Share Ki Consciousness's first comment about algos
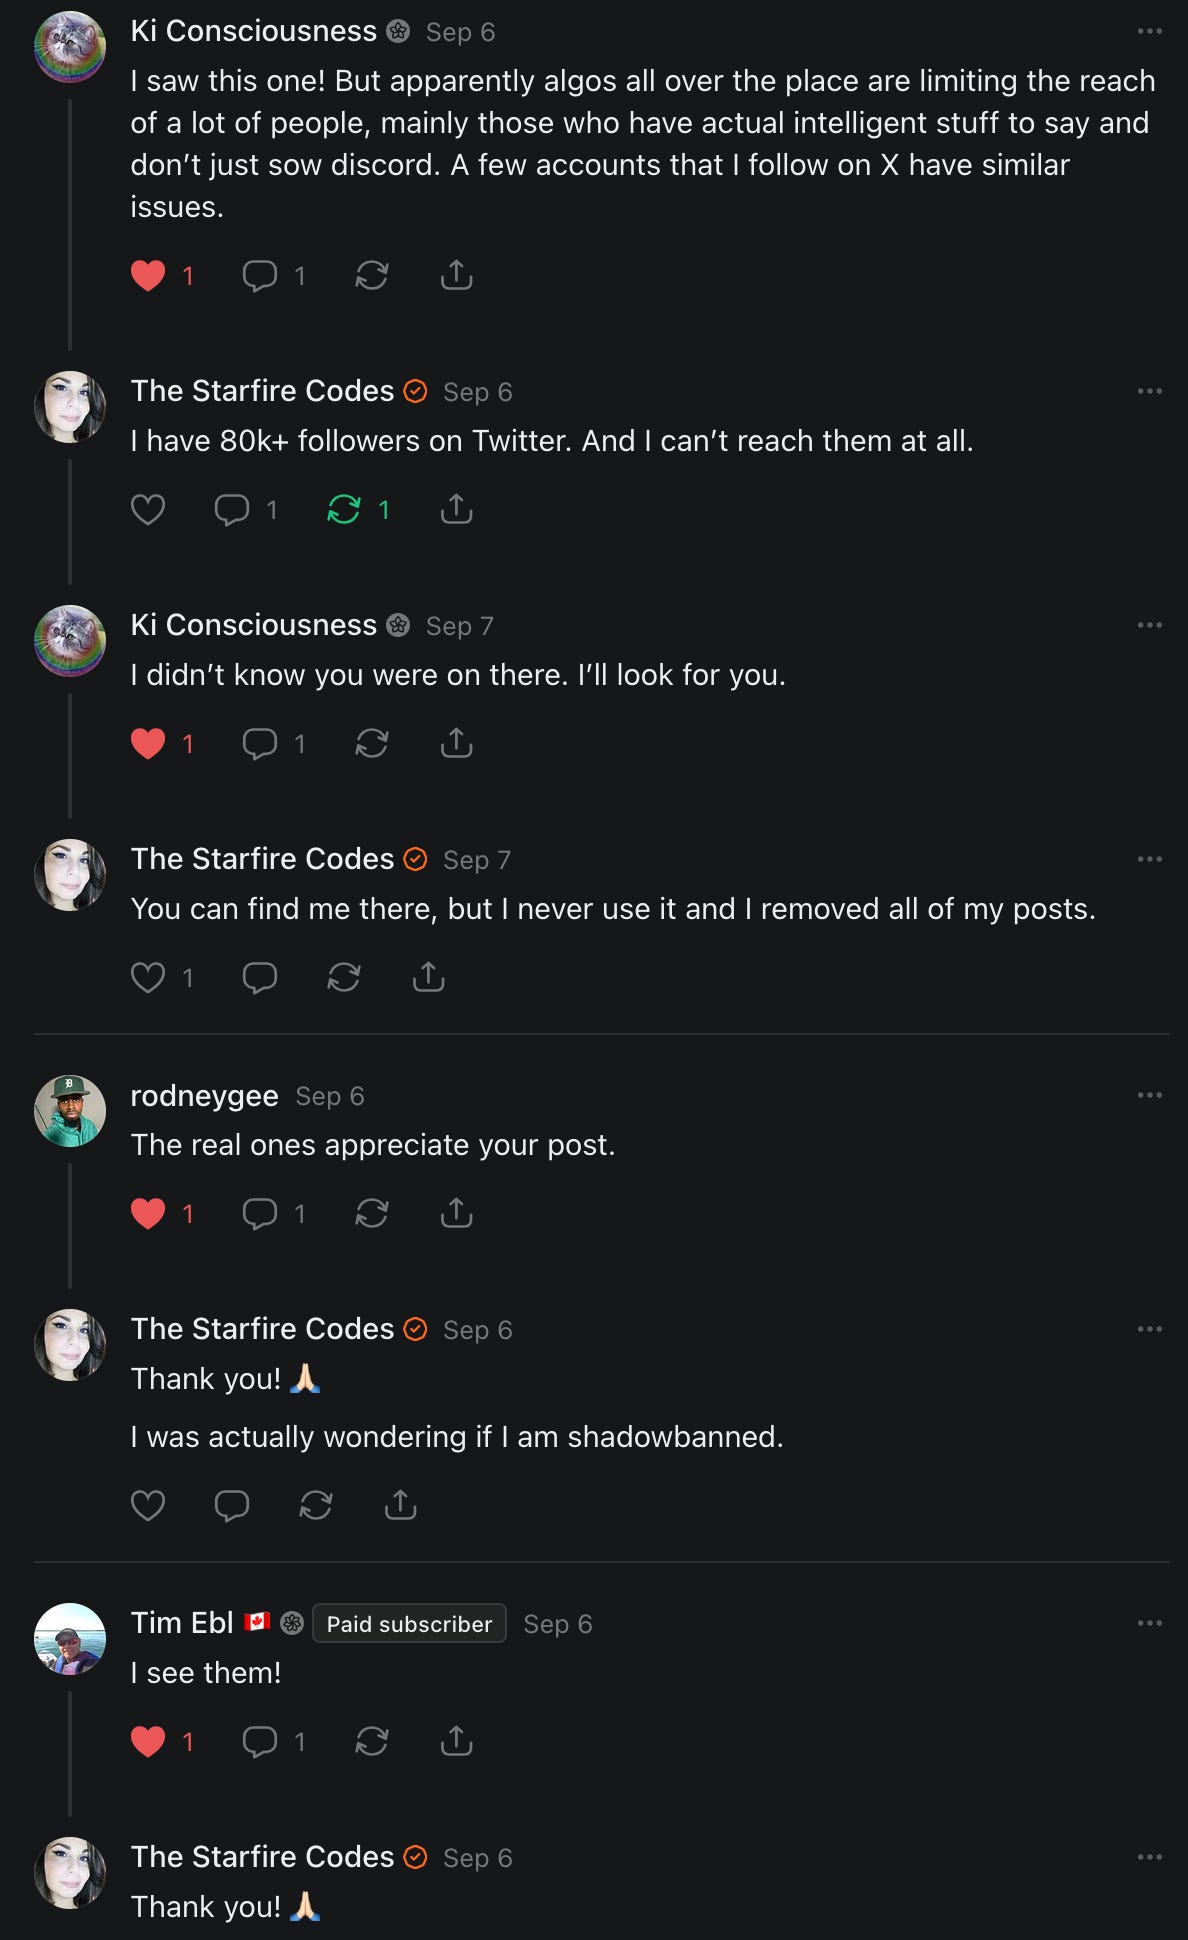Viewport: 1188px width, 1940px height. click(456, 275)
